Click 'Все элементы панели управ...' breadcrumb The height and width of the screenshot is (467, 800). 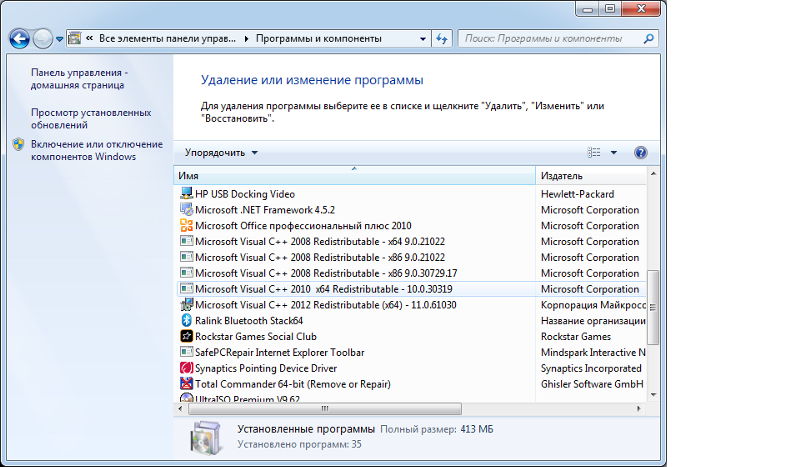pos(167,38)
